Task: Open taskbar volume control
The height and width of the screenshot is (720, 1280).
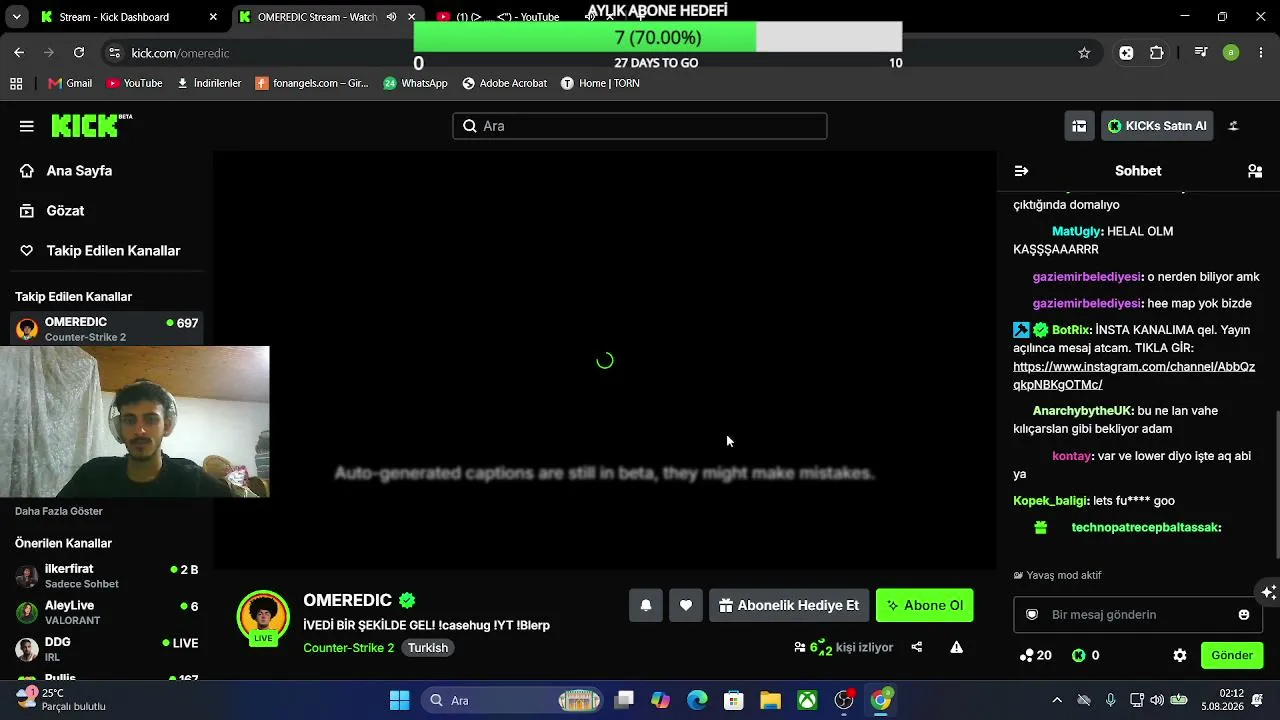Action: (1157, 700)
